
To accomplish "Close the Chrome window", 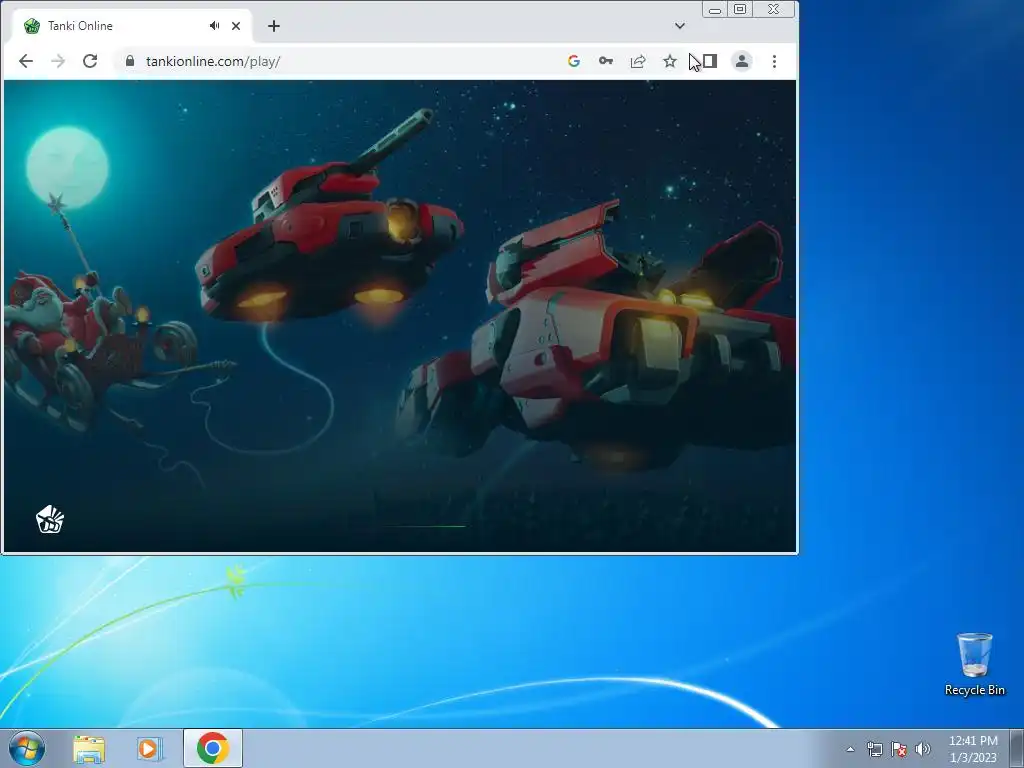I will (x=774, y=9).
